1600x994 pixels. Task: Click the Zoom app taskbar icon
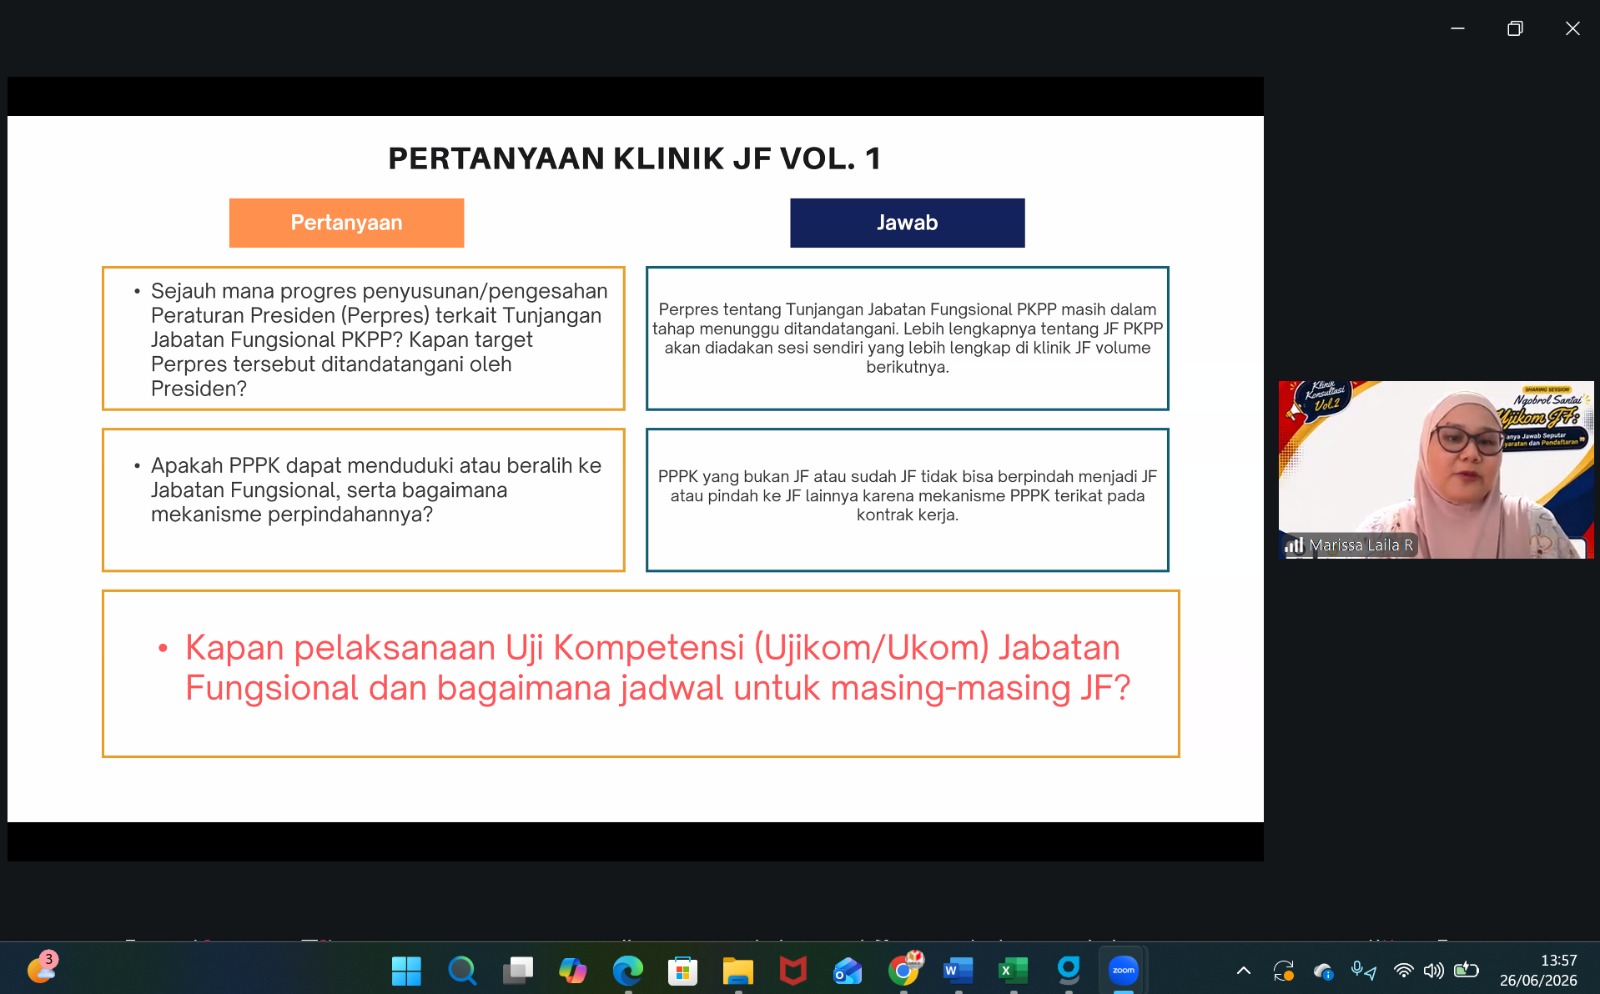click(x=1124, y=970)
